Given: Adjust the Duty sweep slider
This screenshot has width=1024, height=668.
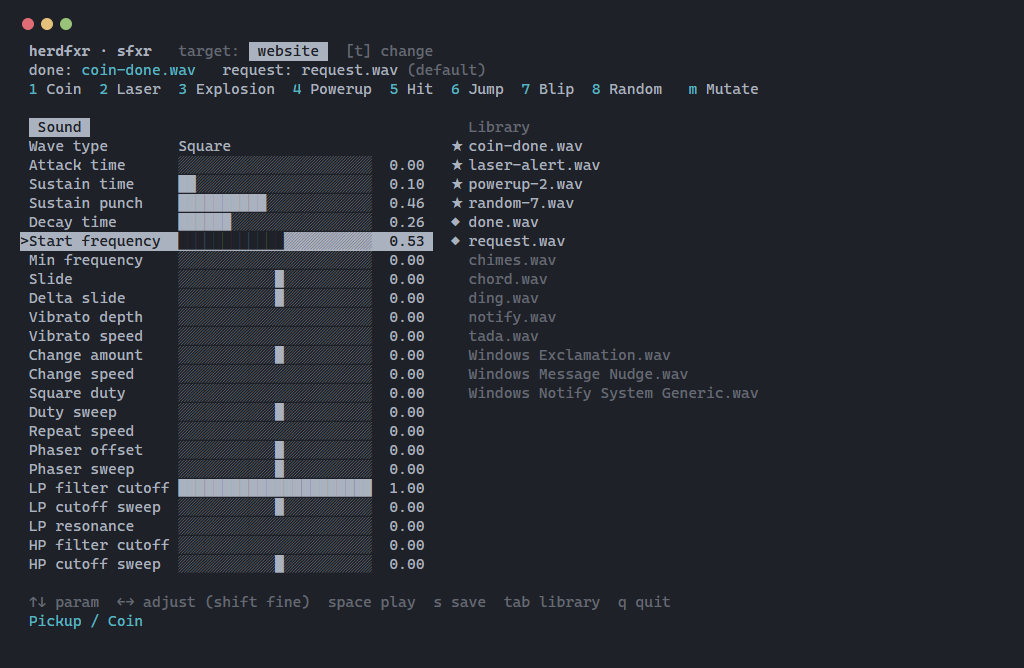Looking at the screenshot, I should tap(275, 412).
